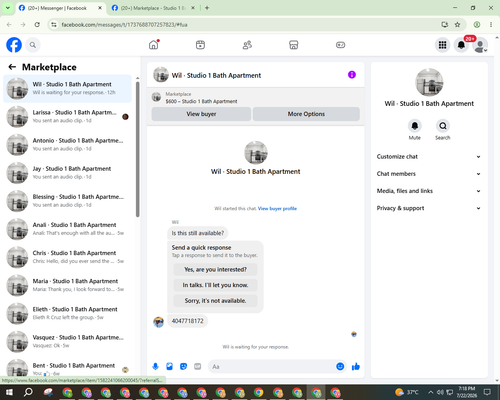Open Windows Start menu
The image size is (500, 400).
point(9,392)
